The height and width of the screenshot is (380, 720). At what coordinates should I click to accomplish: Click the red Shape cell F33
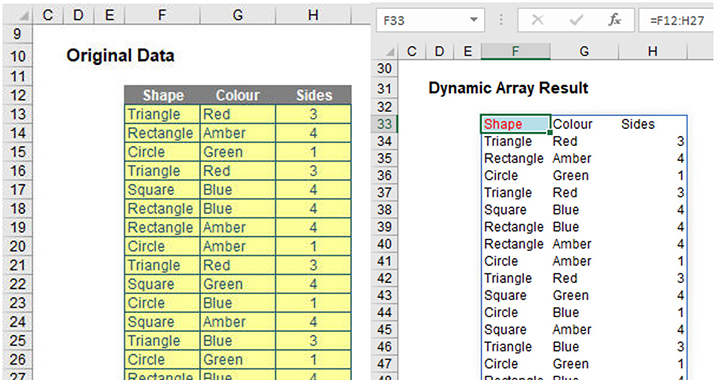516,124
